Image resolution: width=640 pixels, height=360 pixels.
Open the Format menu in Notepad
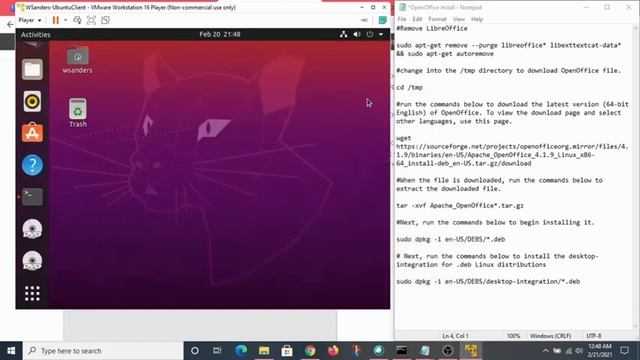tap(437, 19)
